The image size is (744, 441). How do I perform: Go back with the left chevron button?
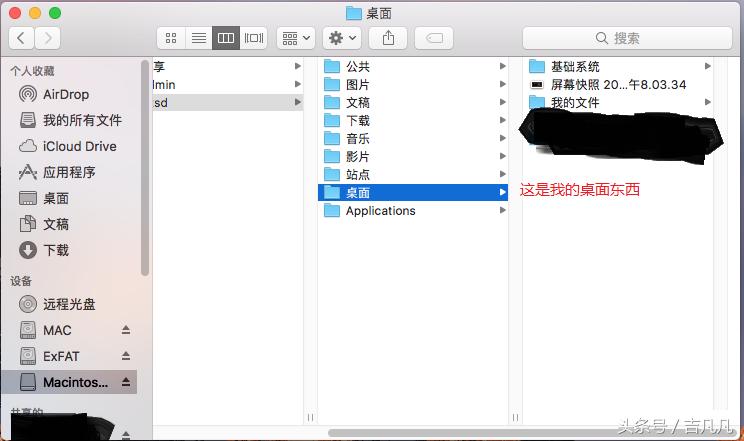[x=21, y=38]
